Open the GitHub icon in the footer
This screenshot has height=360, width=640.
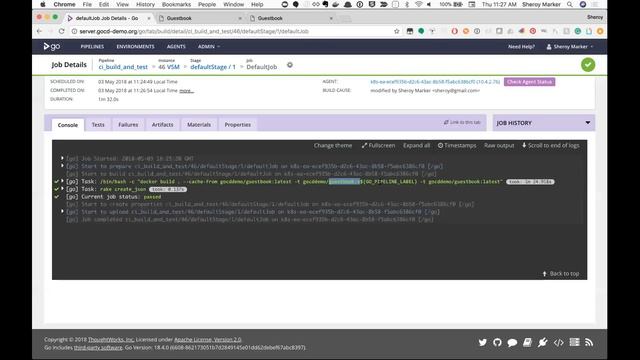click(x=497, y=342)
